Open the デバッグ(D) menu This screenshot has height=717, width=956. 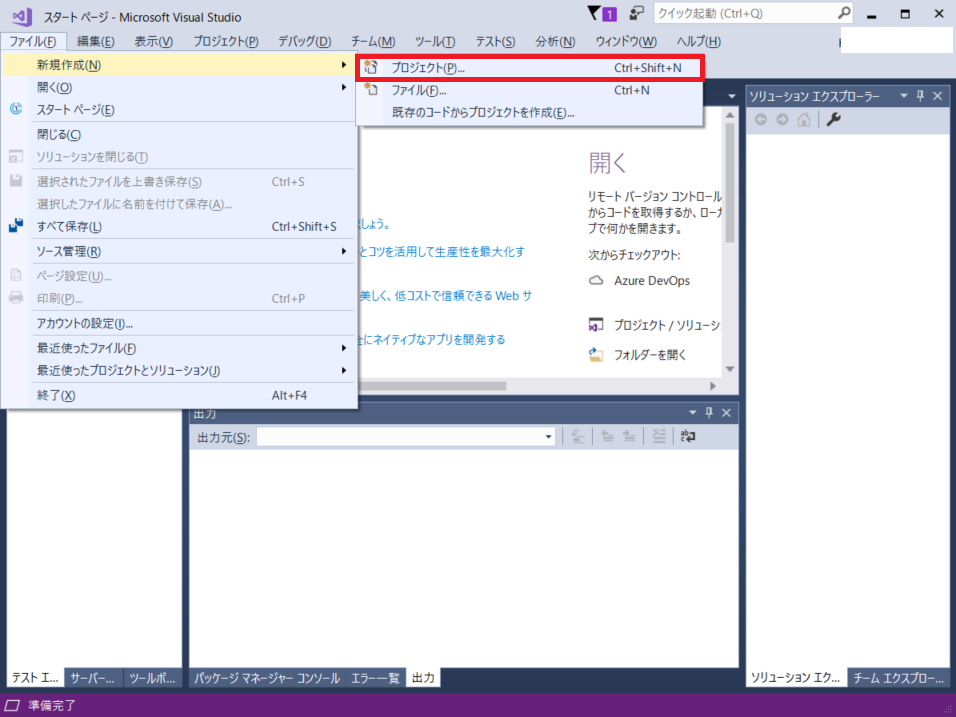pos(304,41)
